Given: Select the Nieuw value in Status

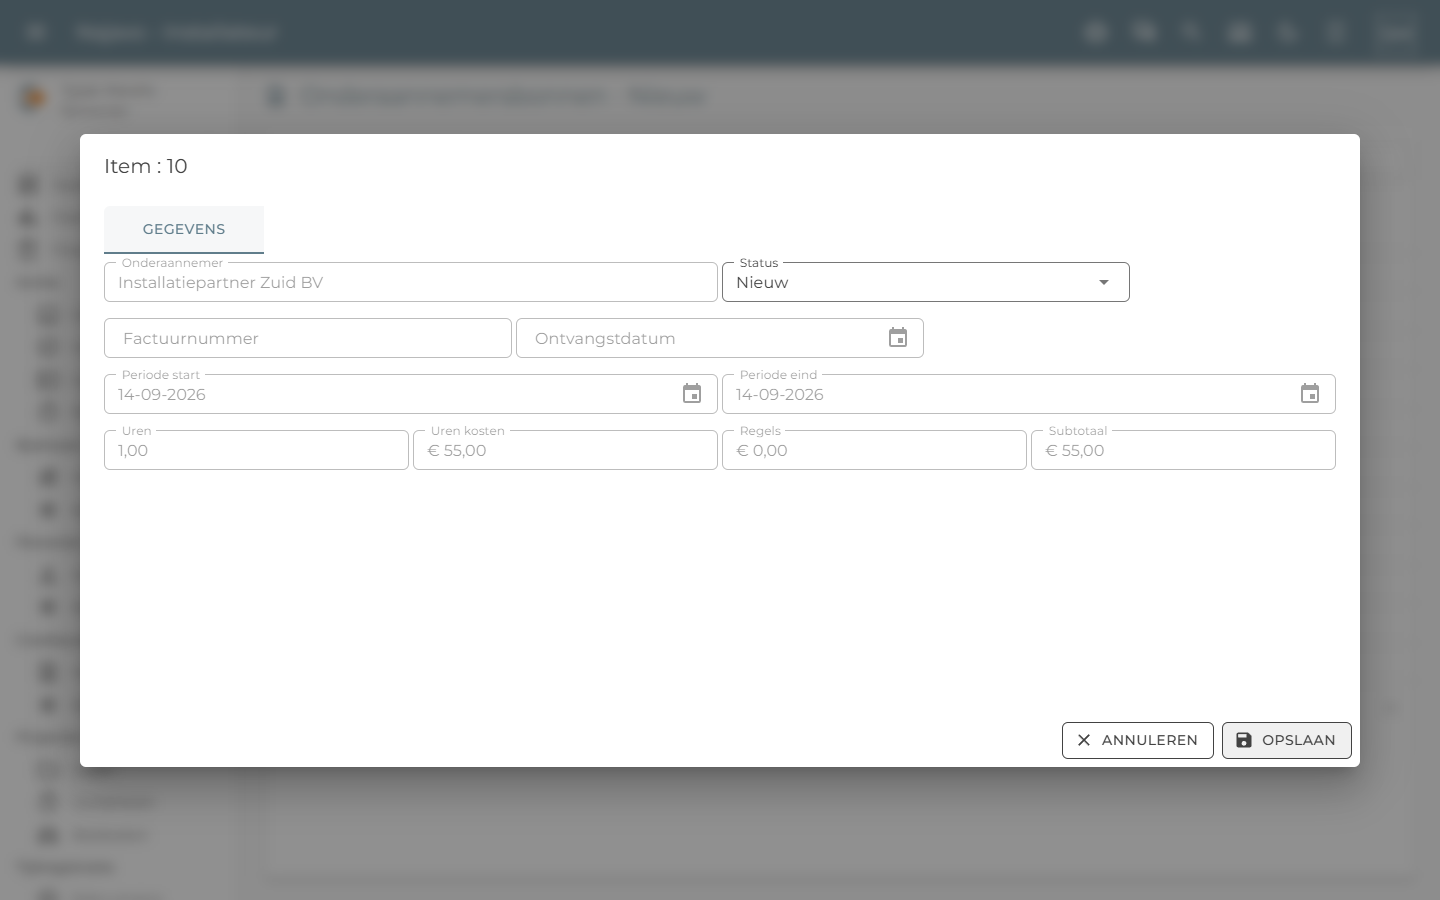Looking at the screenshot, I should pos(762,282).
